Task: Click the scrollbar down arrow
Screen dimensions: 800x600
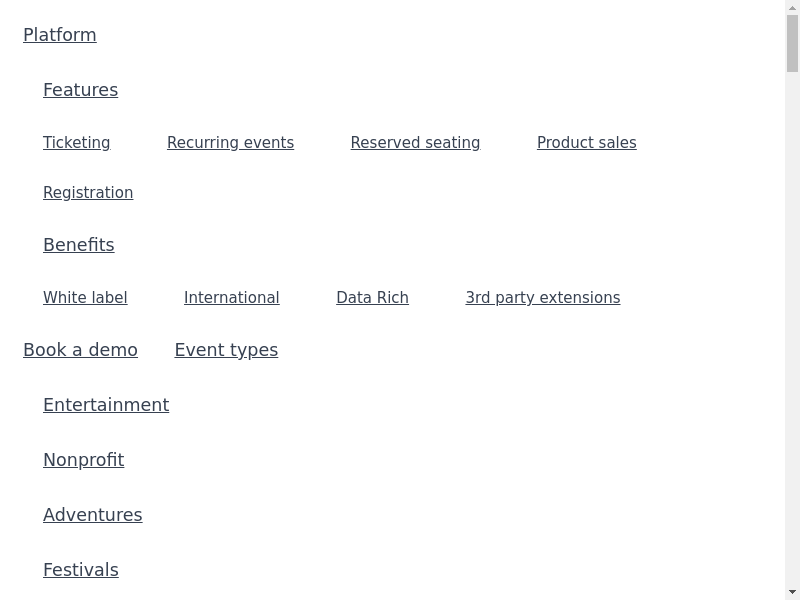Action: click(792, 592)
